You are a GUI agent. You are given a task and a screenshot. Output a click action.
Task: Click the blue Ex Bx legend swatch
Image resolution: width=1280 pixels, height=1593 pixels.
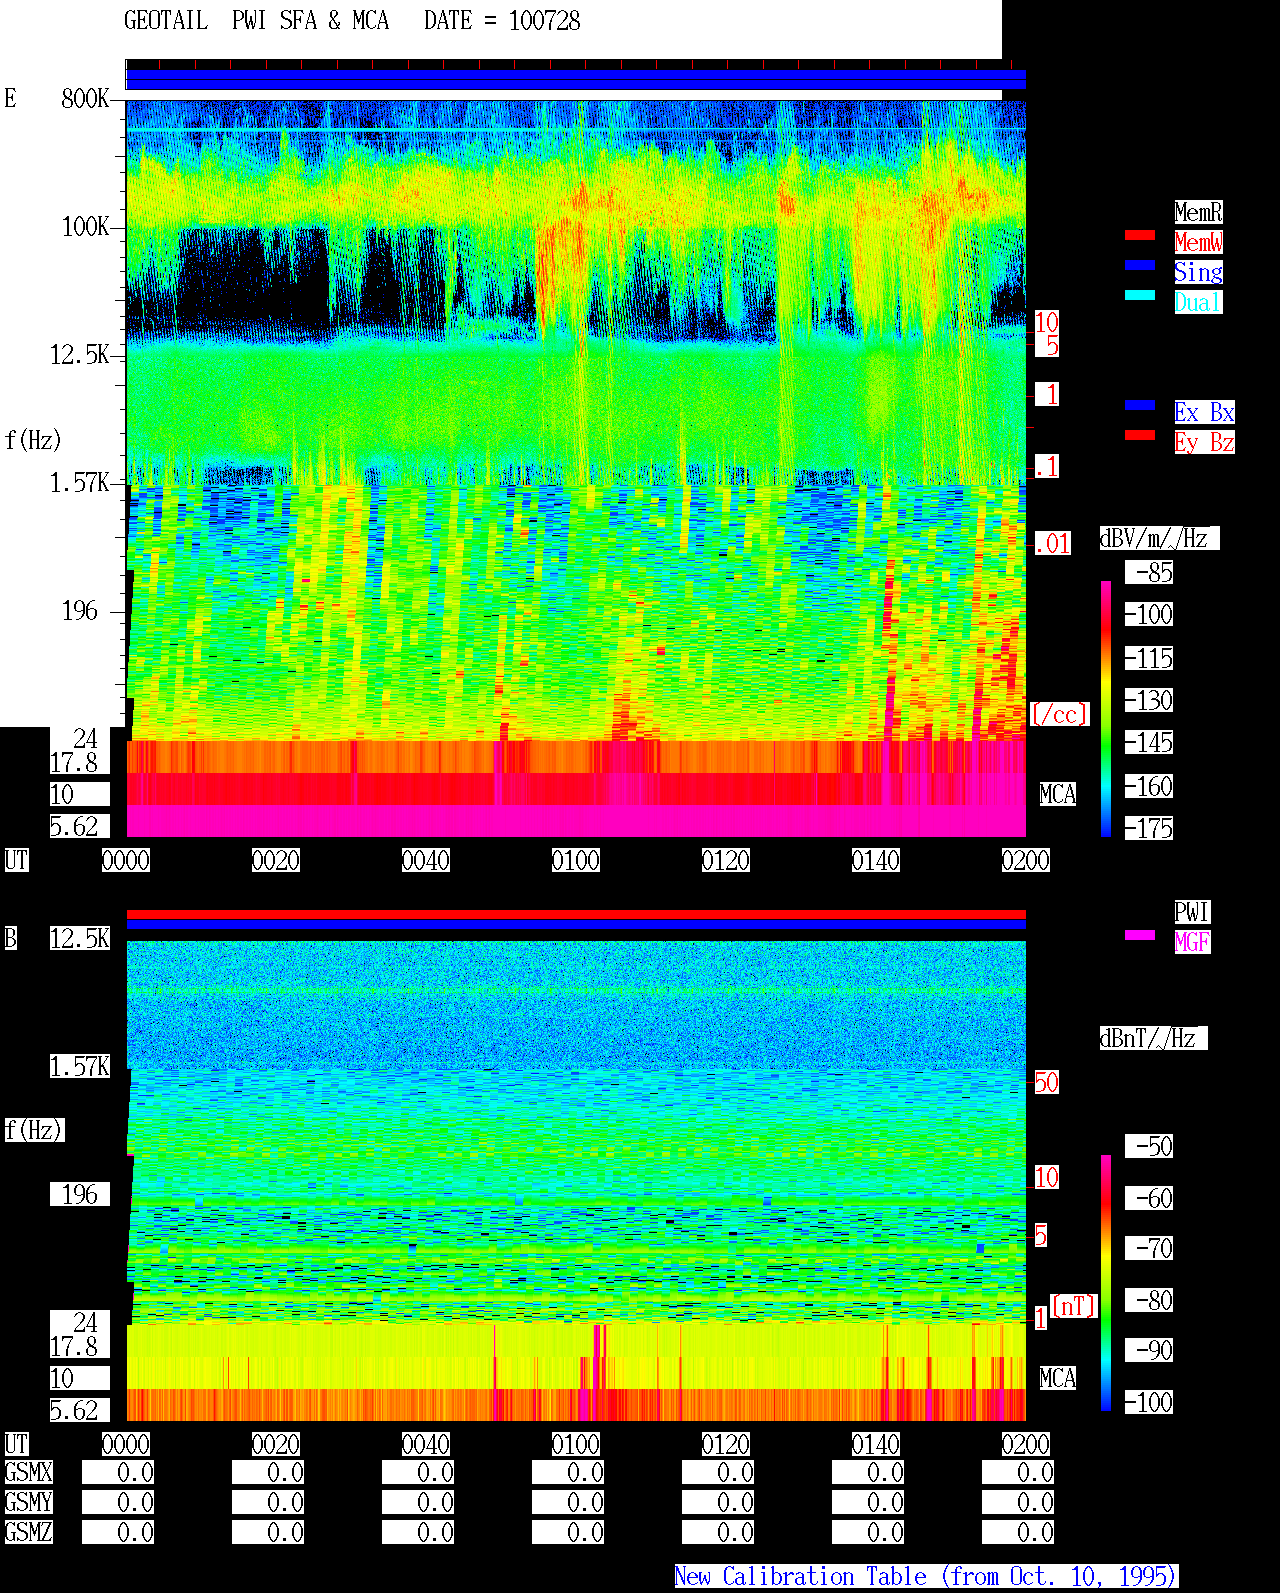(x=1140, y=405)
